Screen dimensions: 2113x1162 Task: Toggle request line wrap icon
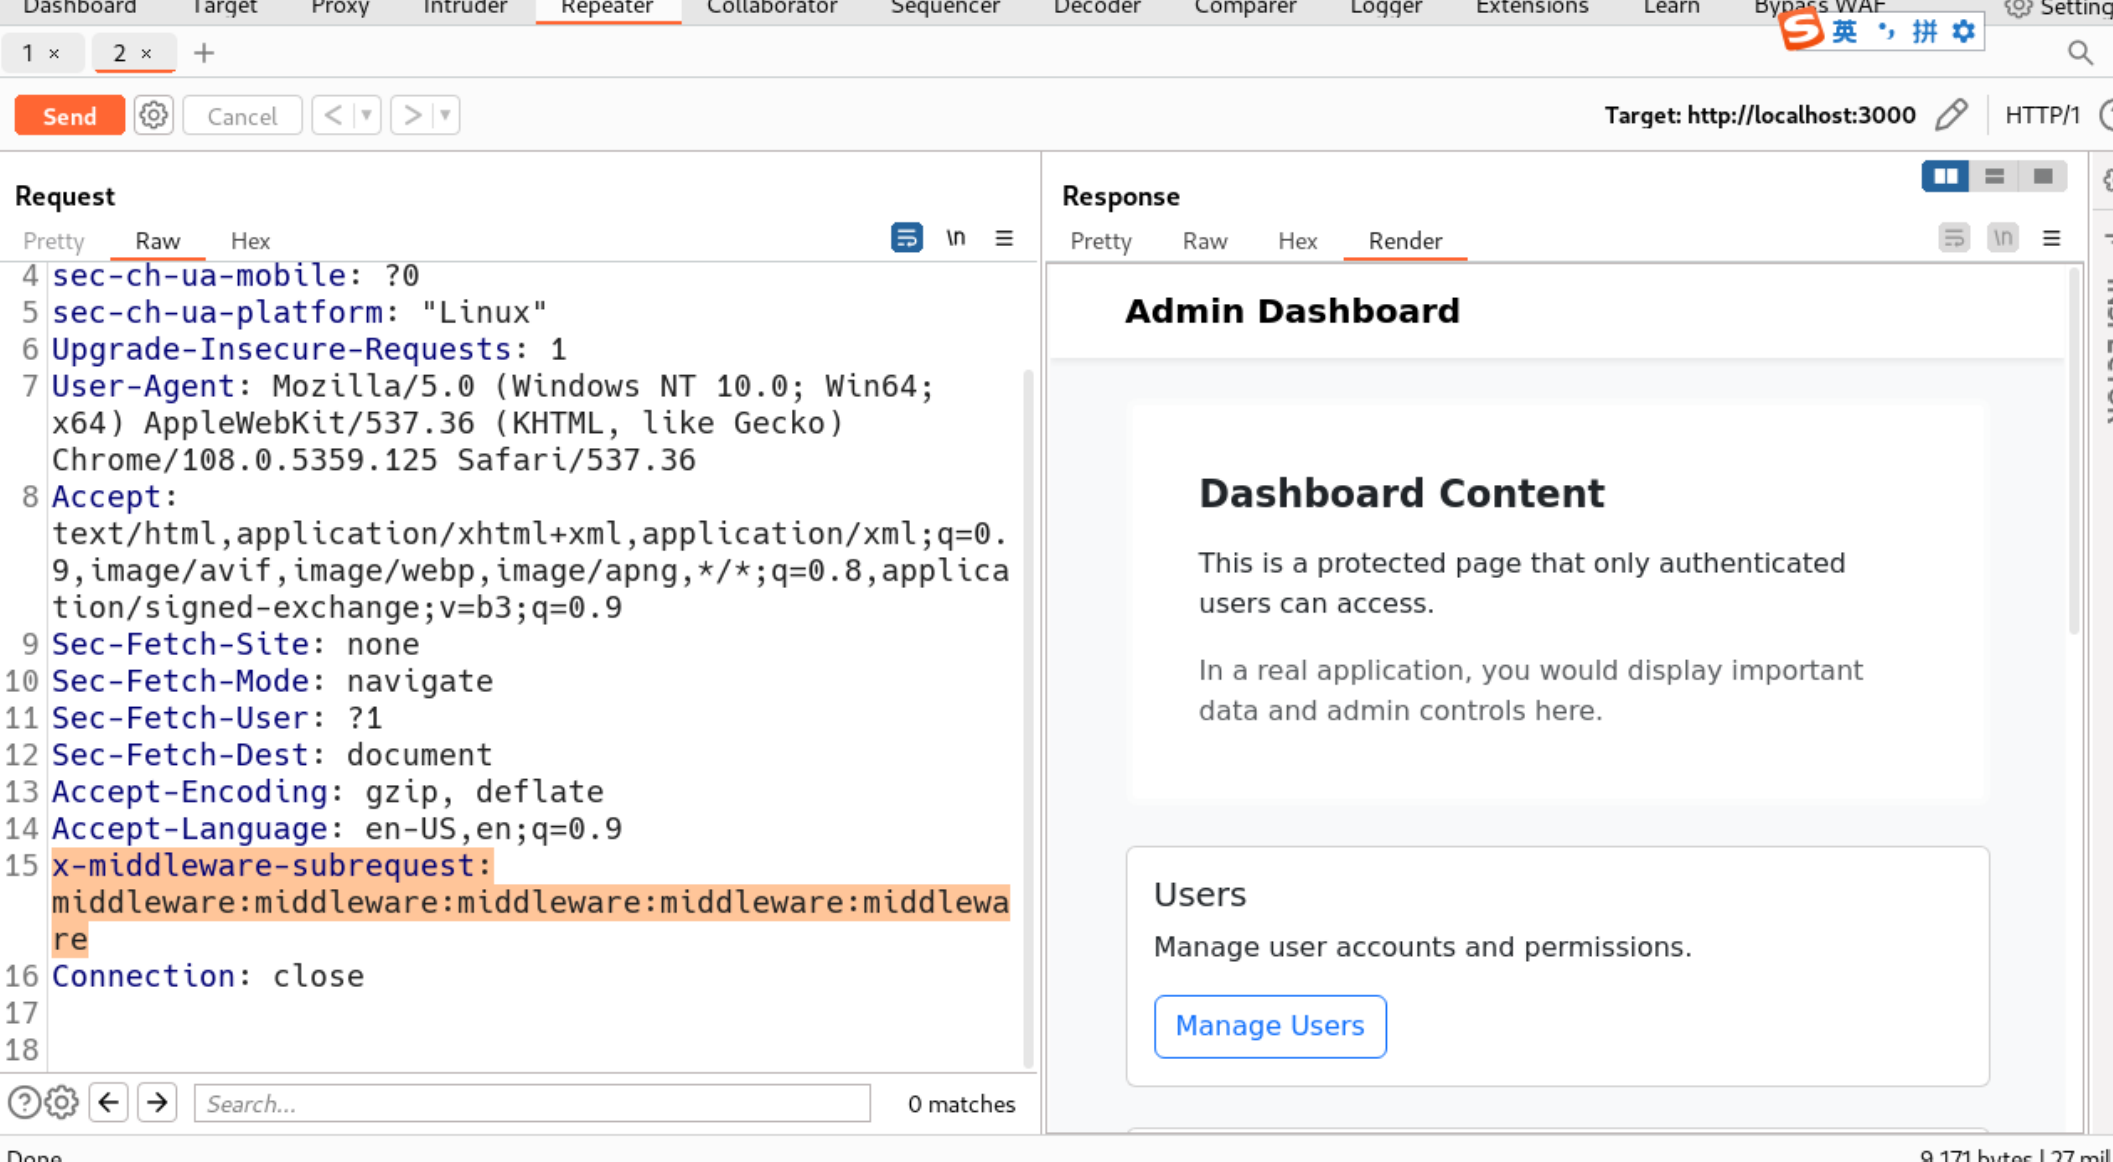click(x=906, y=238)
